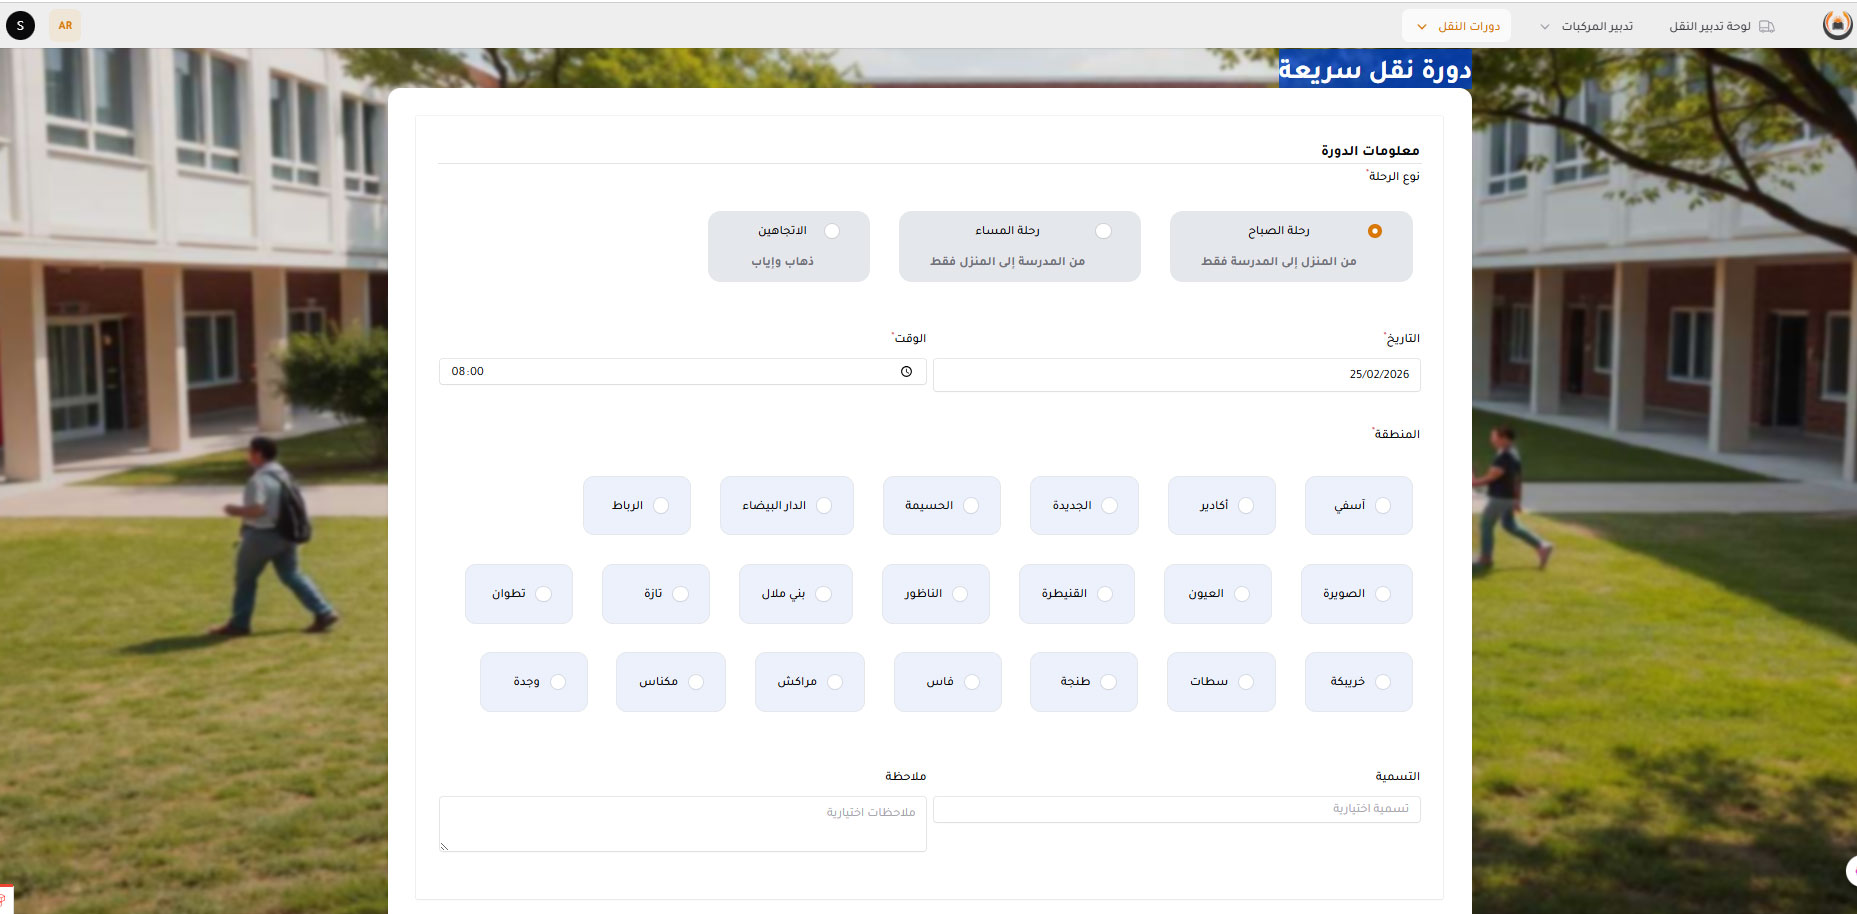The height and width of the screenshot is (914, 1857).
Task: Click the time field showing 08:00
Action: coord(670,372)
